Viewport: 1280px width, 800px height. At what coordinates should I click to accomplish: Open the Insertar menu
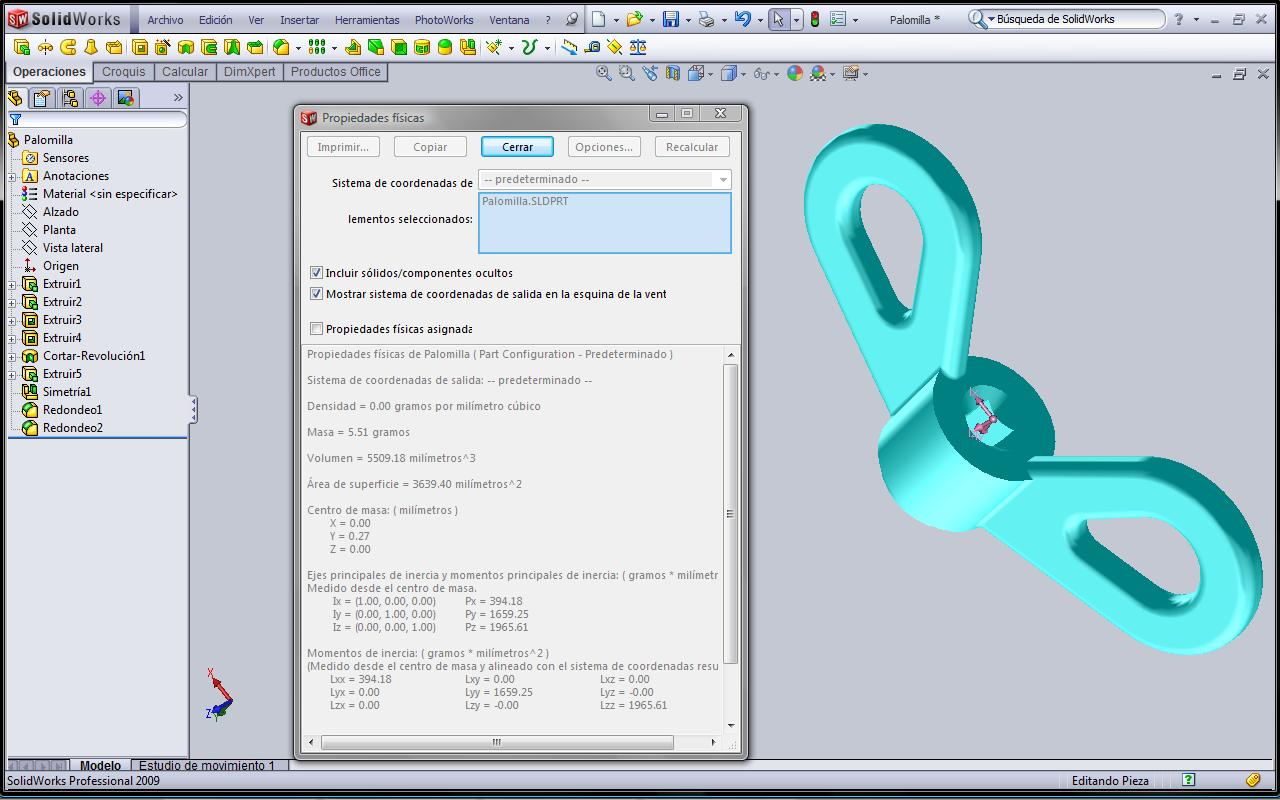pos(299,19)
